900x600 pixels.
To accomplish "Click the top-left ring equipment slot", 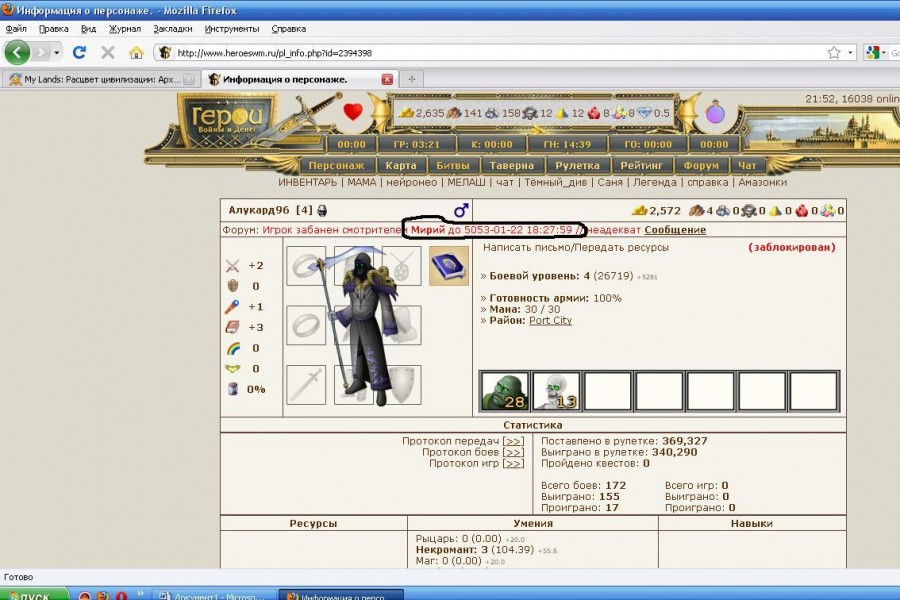I will point(306,266).
